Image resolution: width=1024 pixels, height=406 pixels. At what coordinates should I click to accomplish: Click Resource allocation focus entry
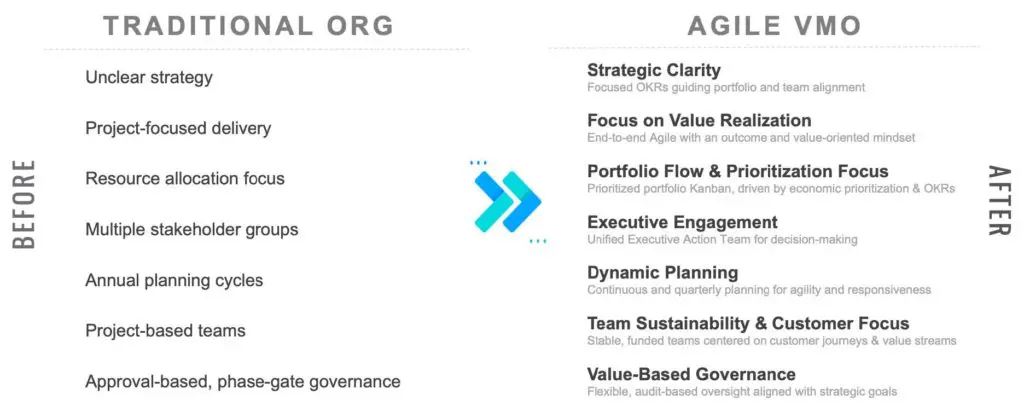tap(185, 178)
